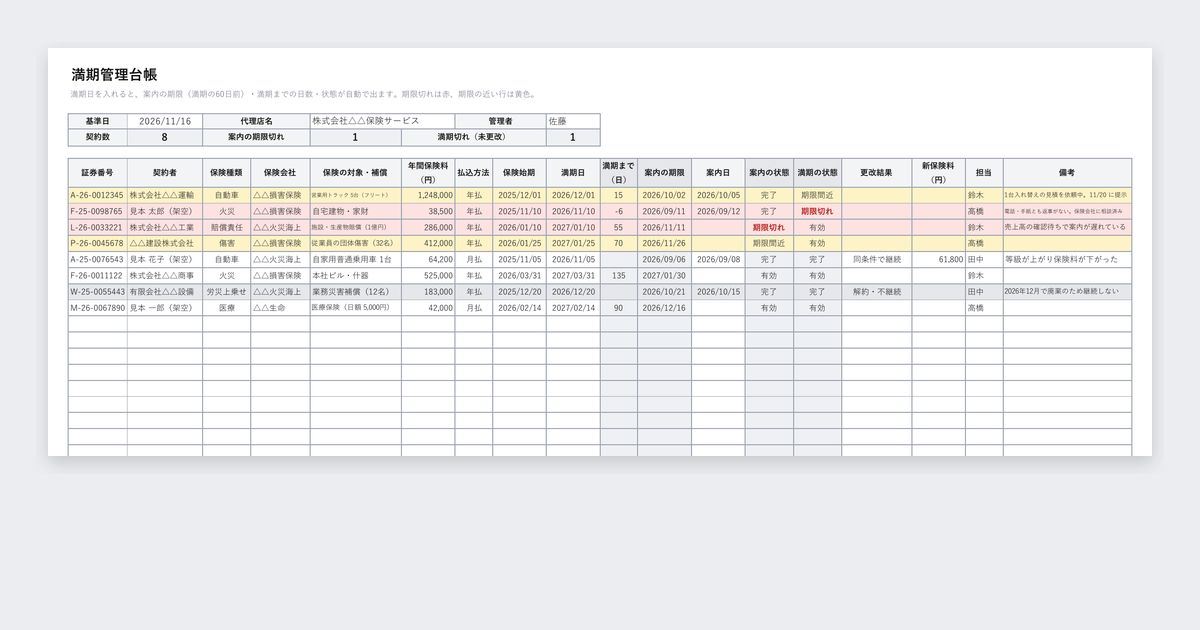
Task: Click renewal result 解約・不継続
Action: click(877, 292)
